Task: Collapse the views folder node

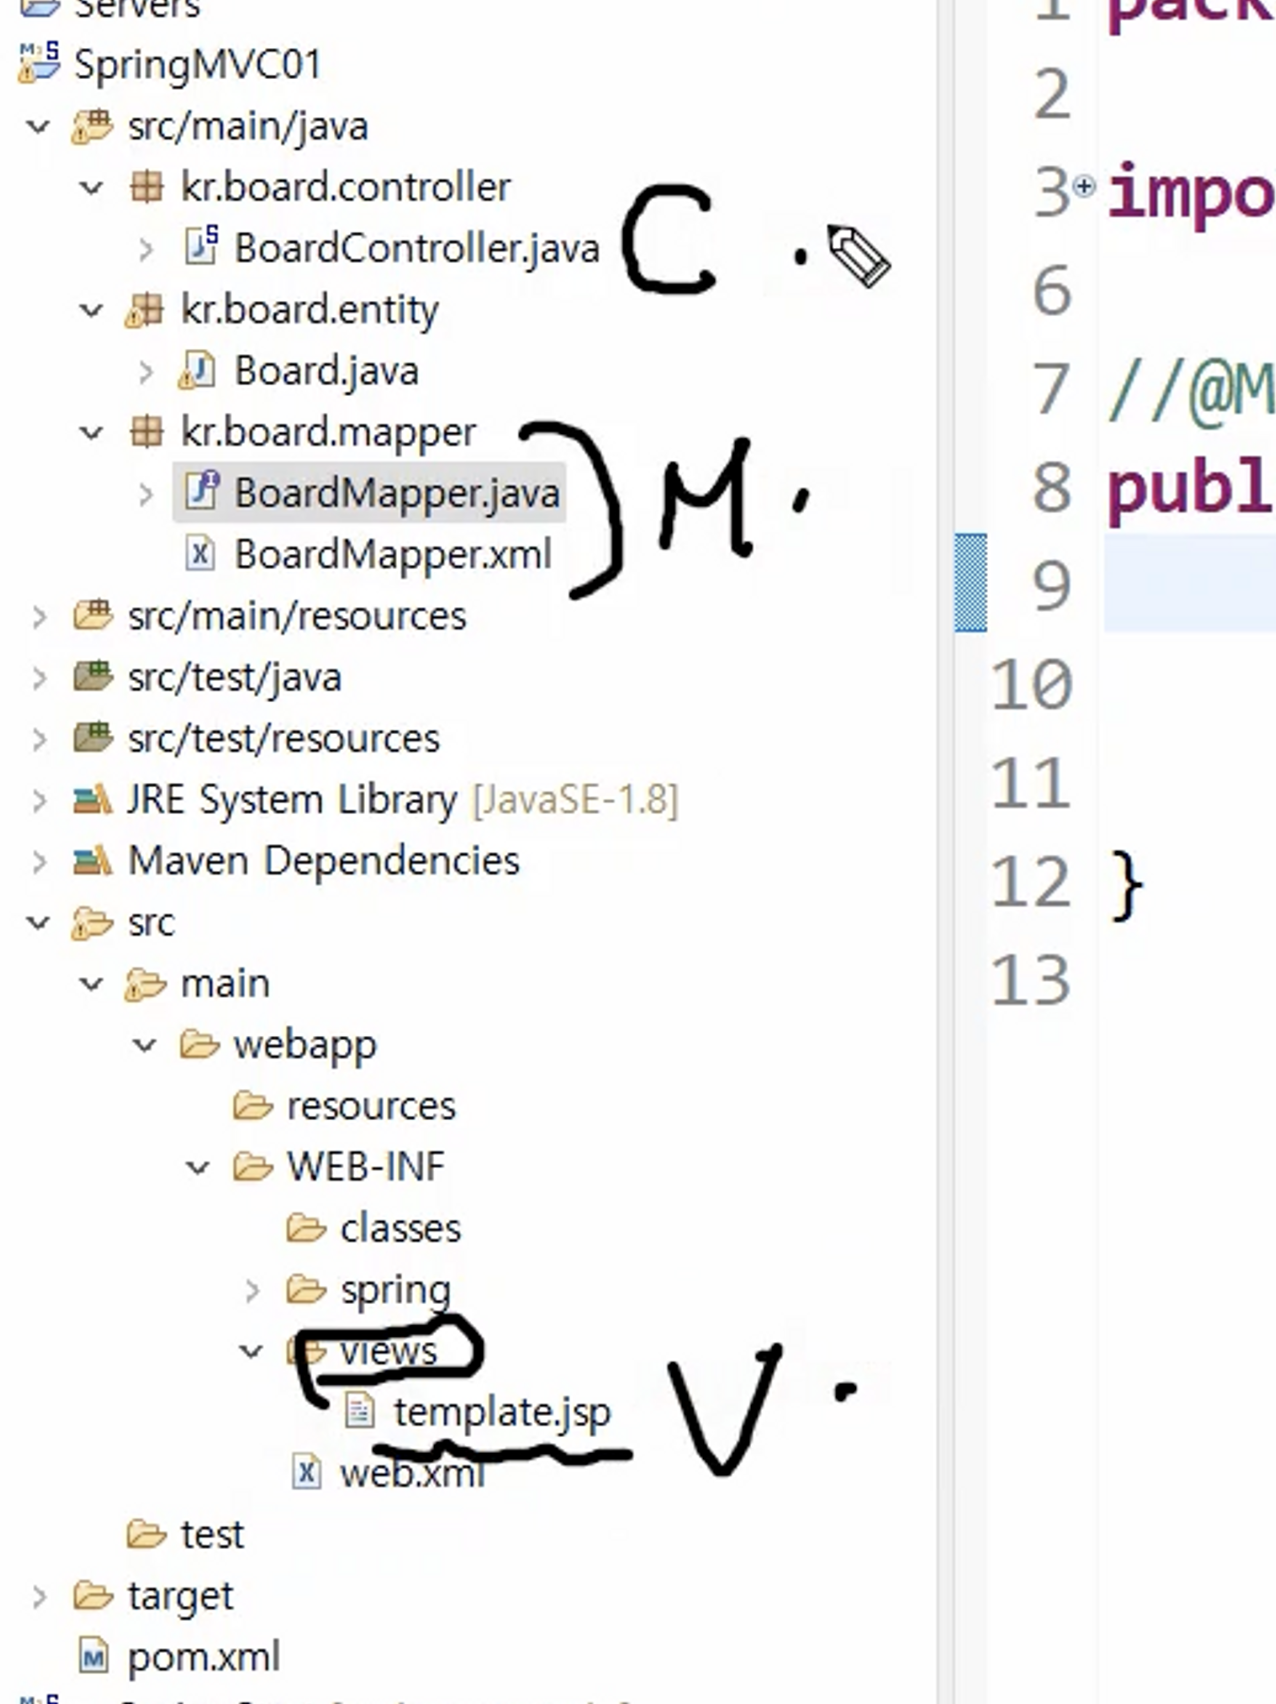Action: coord(251,1352)
